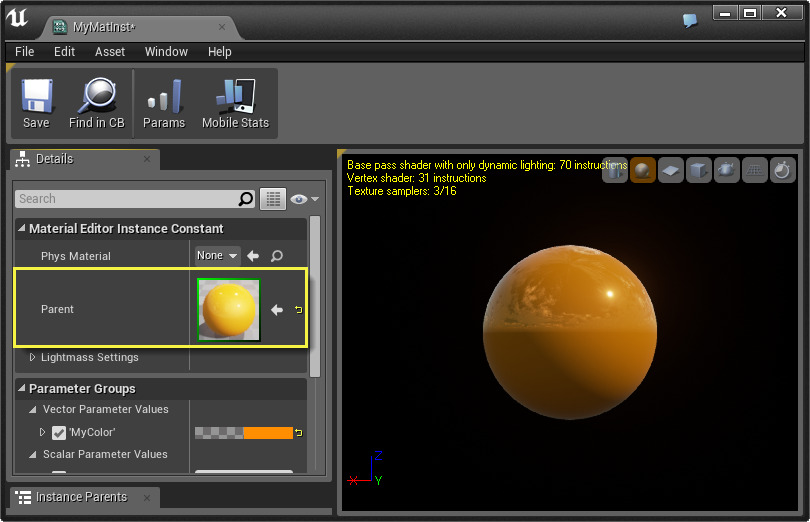Switch to Instance Parents tab
This screenshot has height=522, width=810.
click(x=80, y=497)
